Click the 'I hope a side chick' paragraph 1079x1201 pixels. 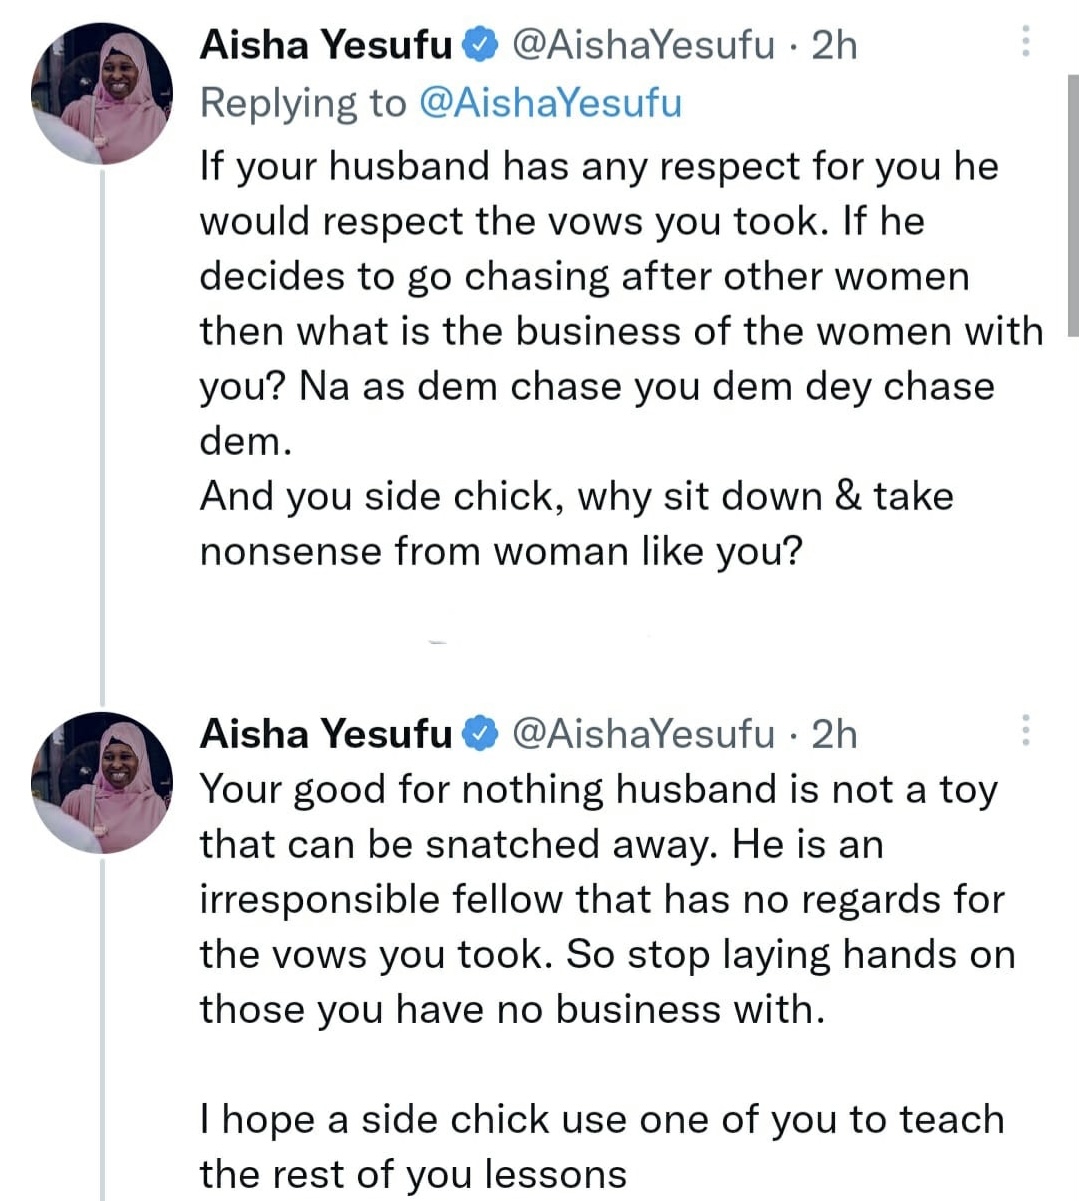[x=601, y=1146]
